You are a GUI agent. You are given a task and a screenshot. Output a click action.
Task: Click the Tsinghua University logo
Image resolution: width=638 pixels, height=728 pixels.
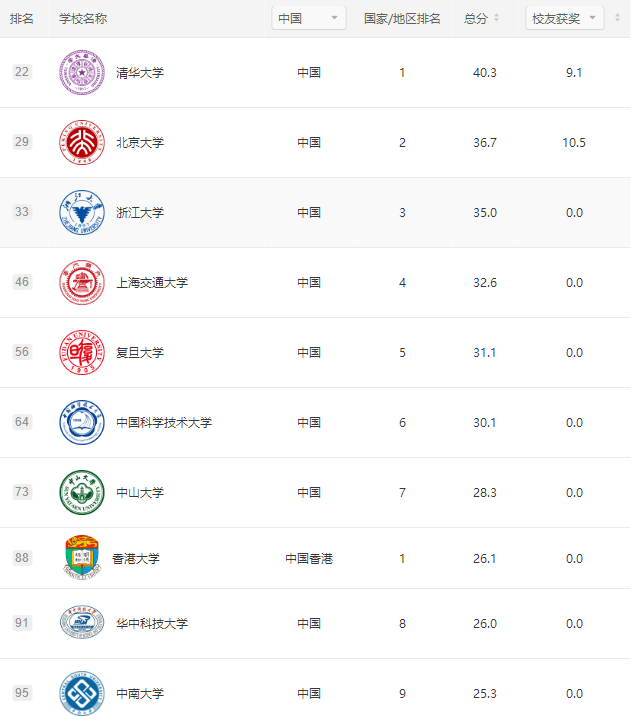tap(81, 72)
